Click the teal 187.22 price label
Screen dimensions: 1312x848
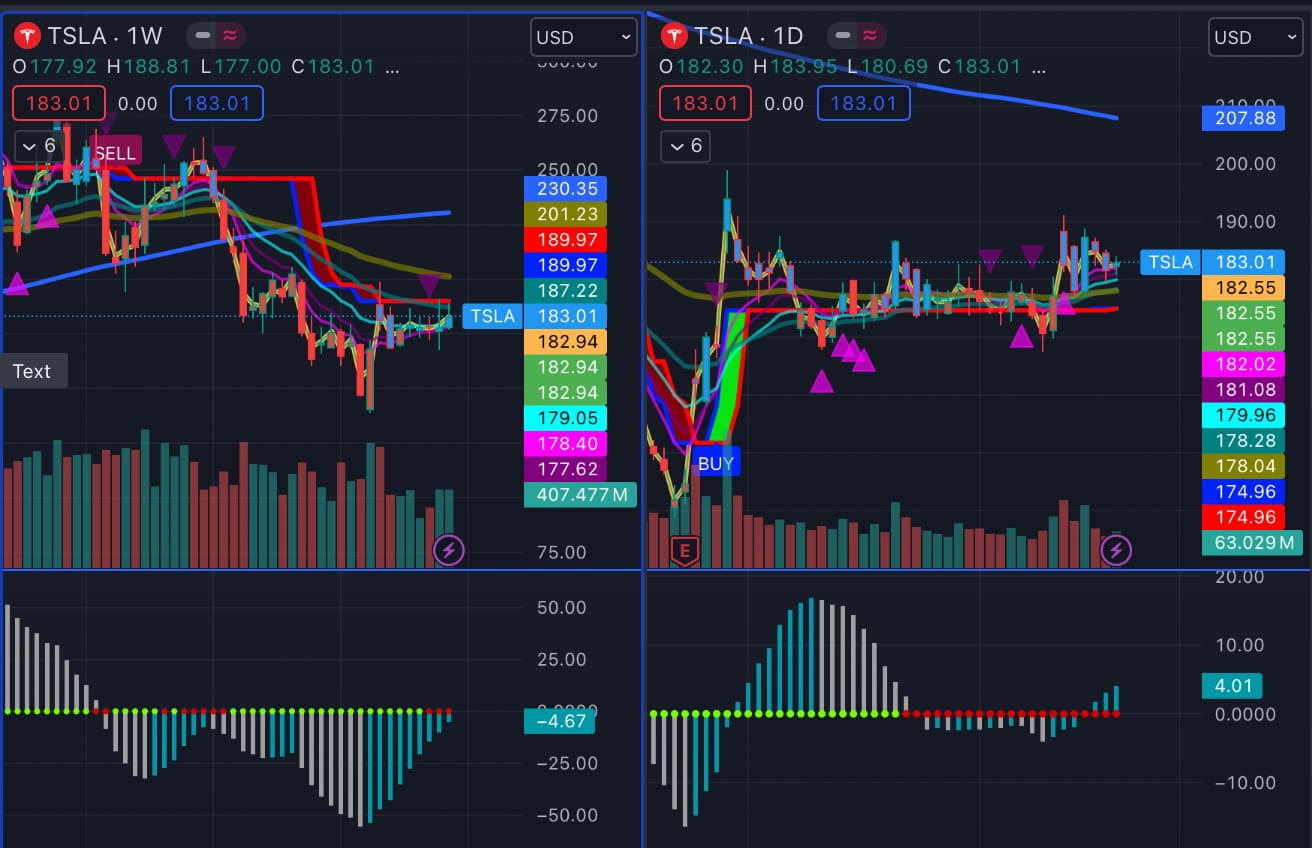(x=565, y=290)
